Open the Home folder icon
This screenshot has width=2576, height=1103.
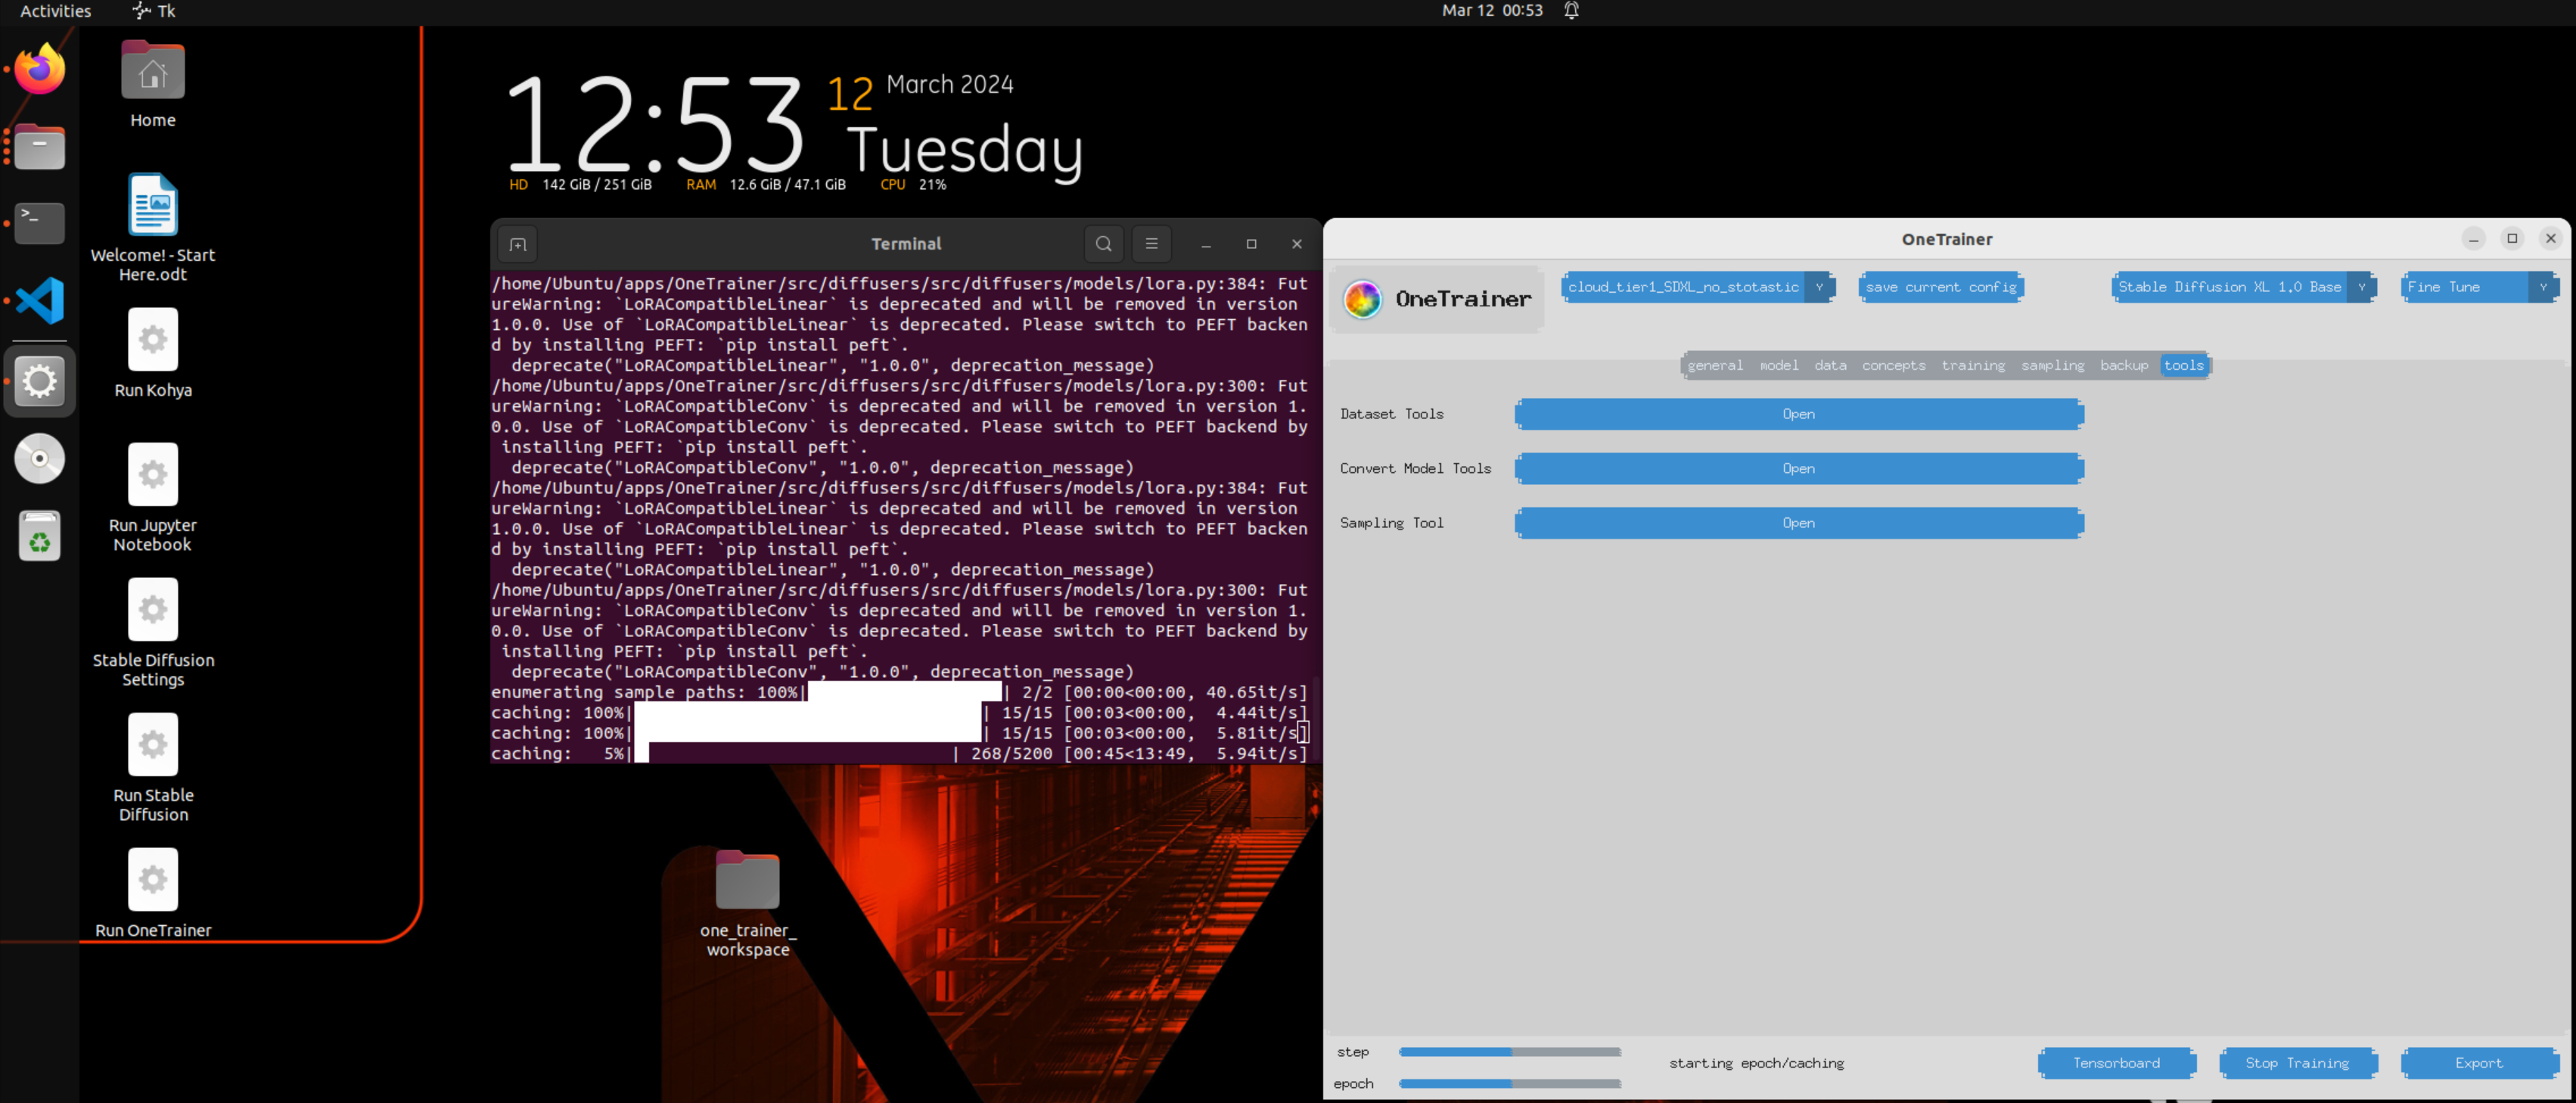click(x=152, y=70)
